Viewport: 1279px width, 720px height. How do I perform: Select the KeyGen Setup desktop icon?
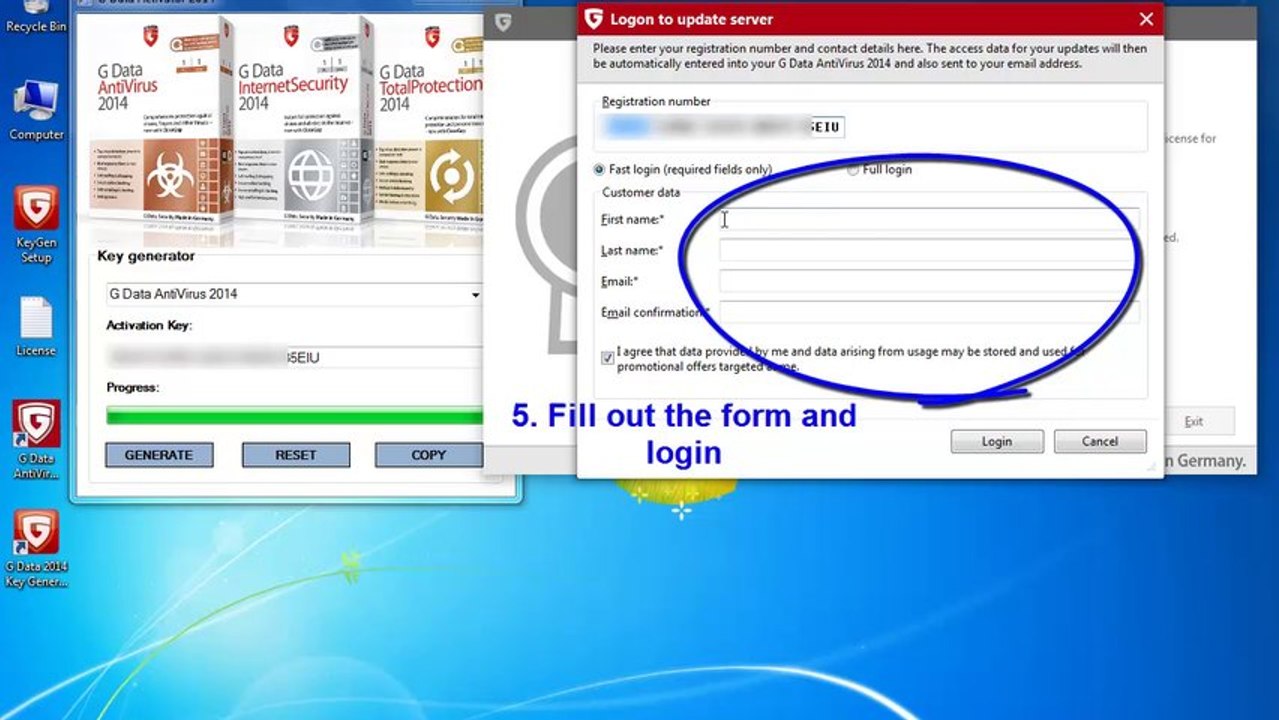tap(36, 224)
